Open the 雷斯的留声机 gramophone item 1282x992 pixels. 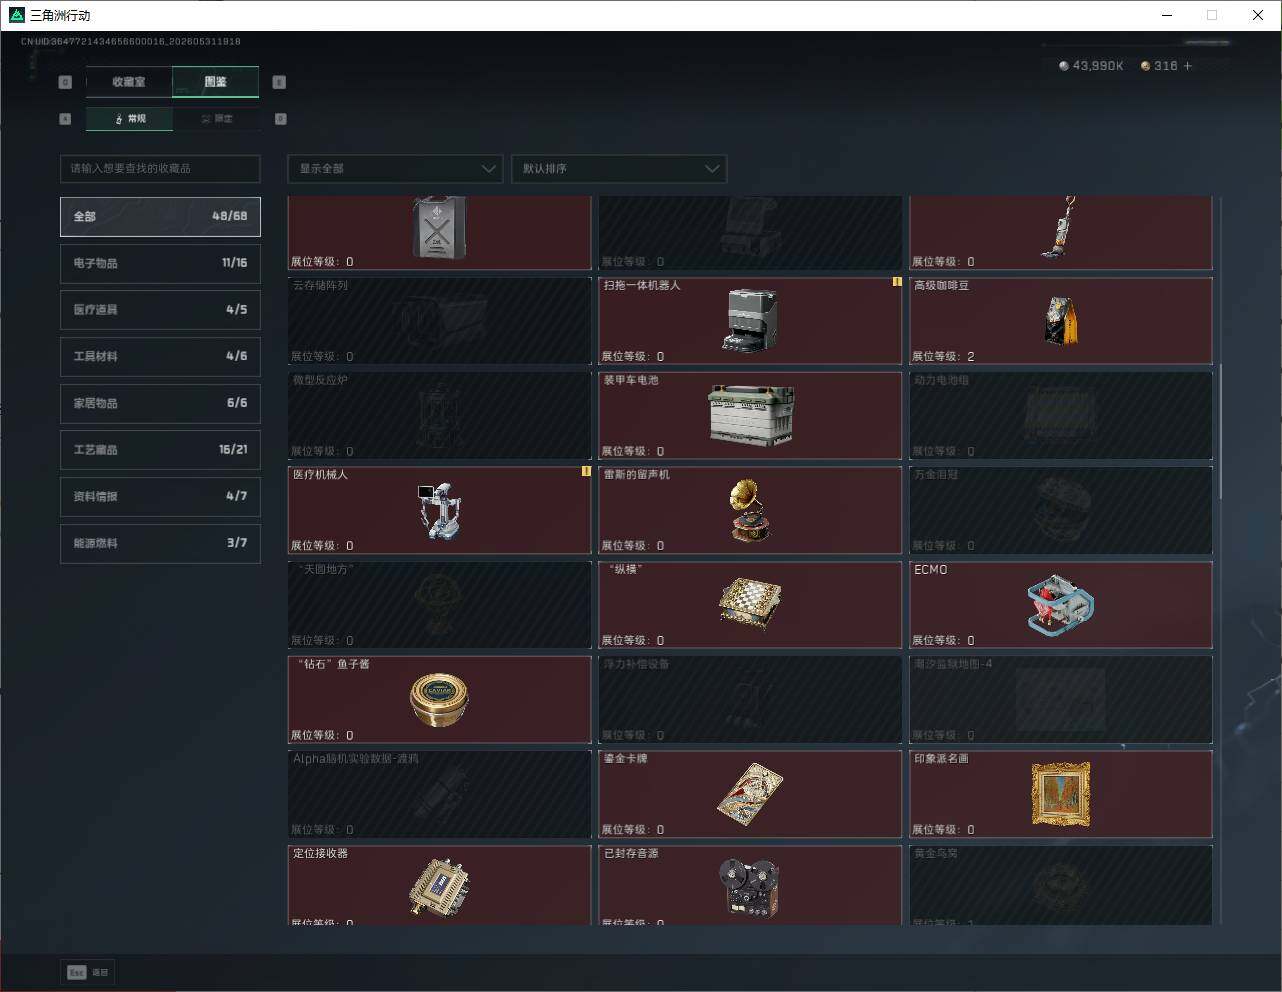[750, 510]
